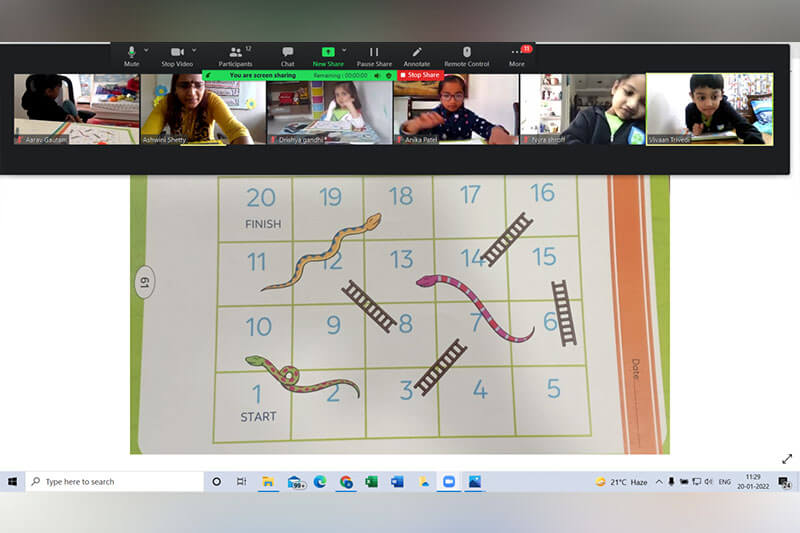This screenshot has width=800, height=533.
Task: Open Remote Control options
Action: click(x=466, y=56)
